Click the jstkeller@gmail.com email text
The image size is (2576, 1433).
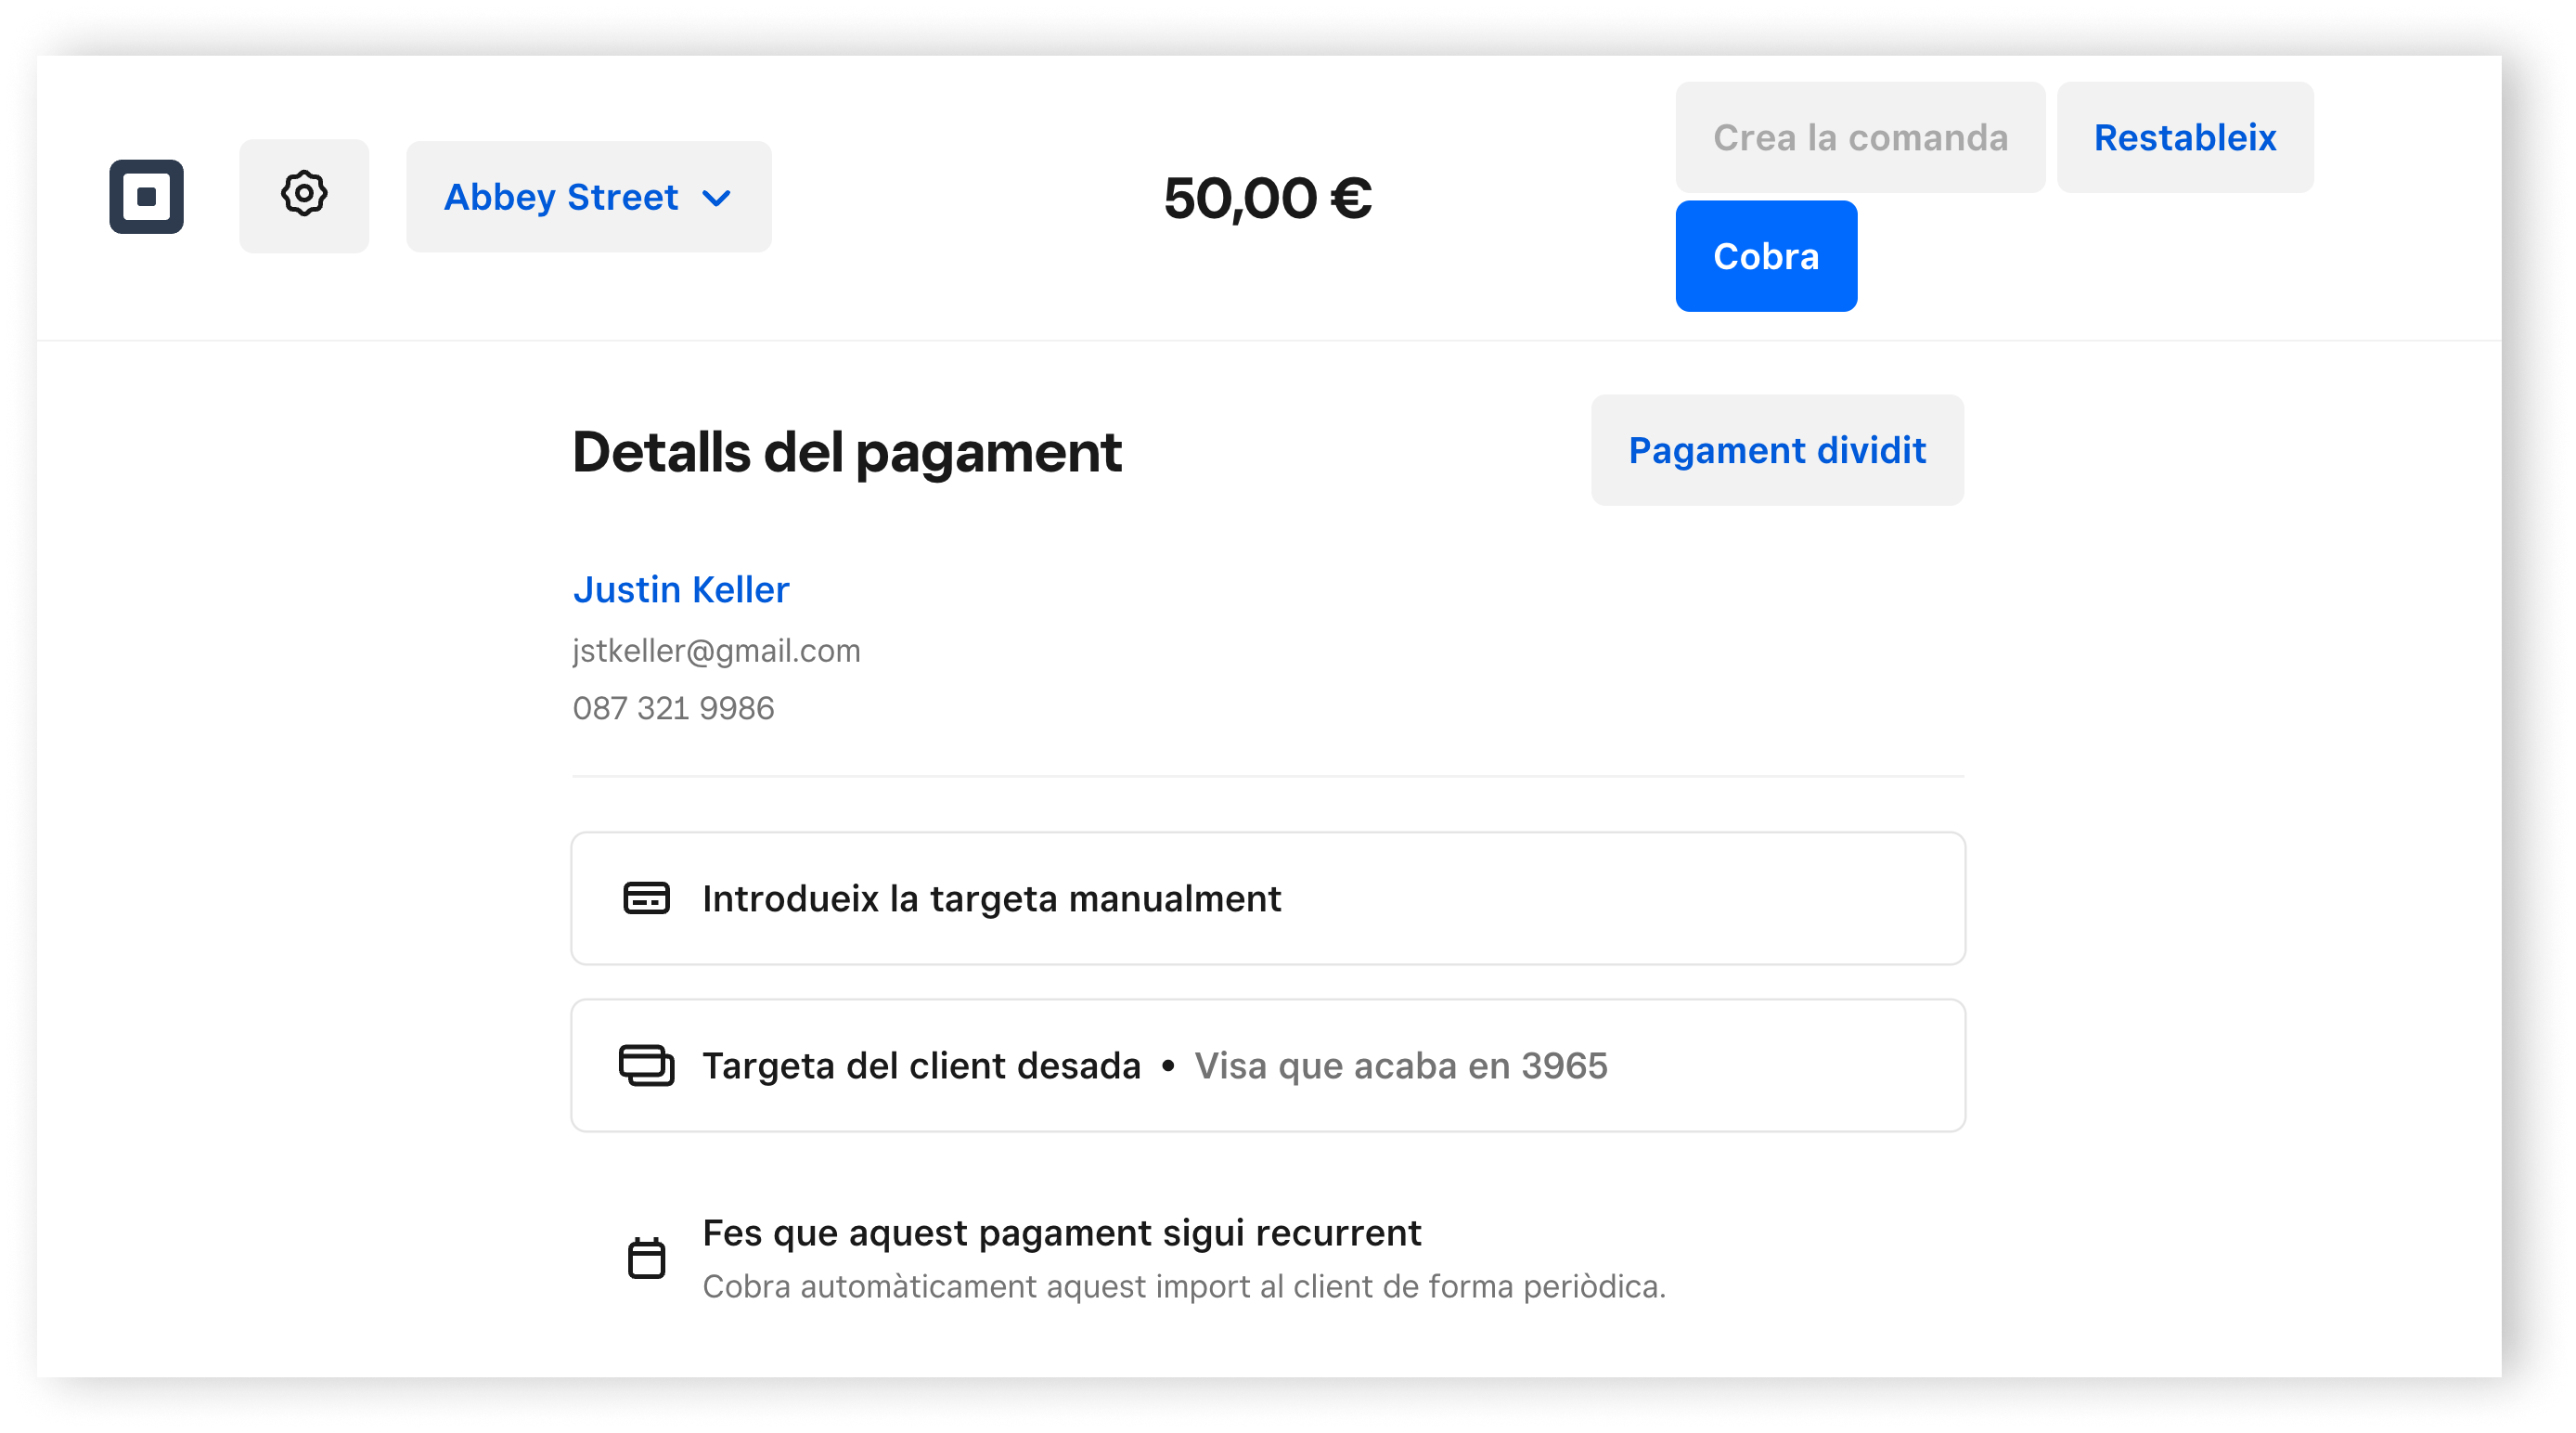point(716,651)
